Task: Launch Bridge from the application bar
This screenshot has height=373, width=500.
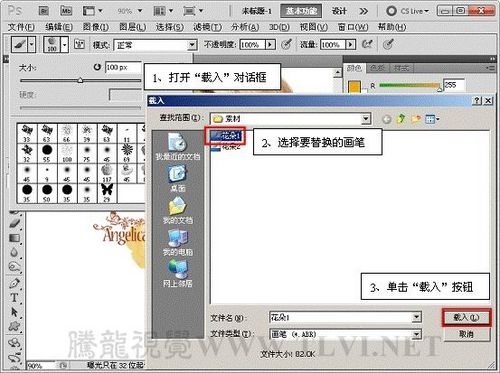Action: click(44, 11)
